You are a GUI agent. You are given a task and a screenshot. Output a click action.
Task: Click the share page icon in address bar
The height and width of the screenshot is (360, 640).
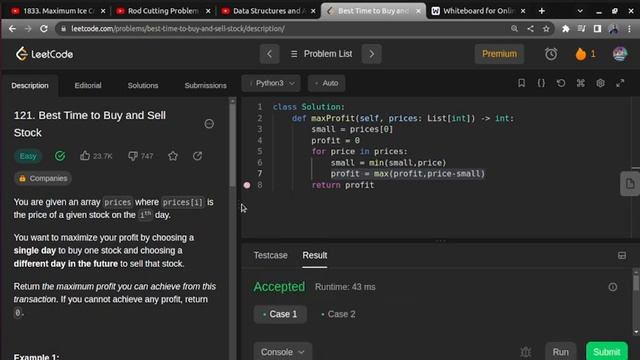(x=530, y=29)
